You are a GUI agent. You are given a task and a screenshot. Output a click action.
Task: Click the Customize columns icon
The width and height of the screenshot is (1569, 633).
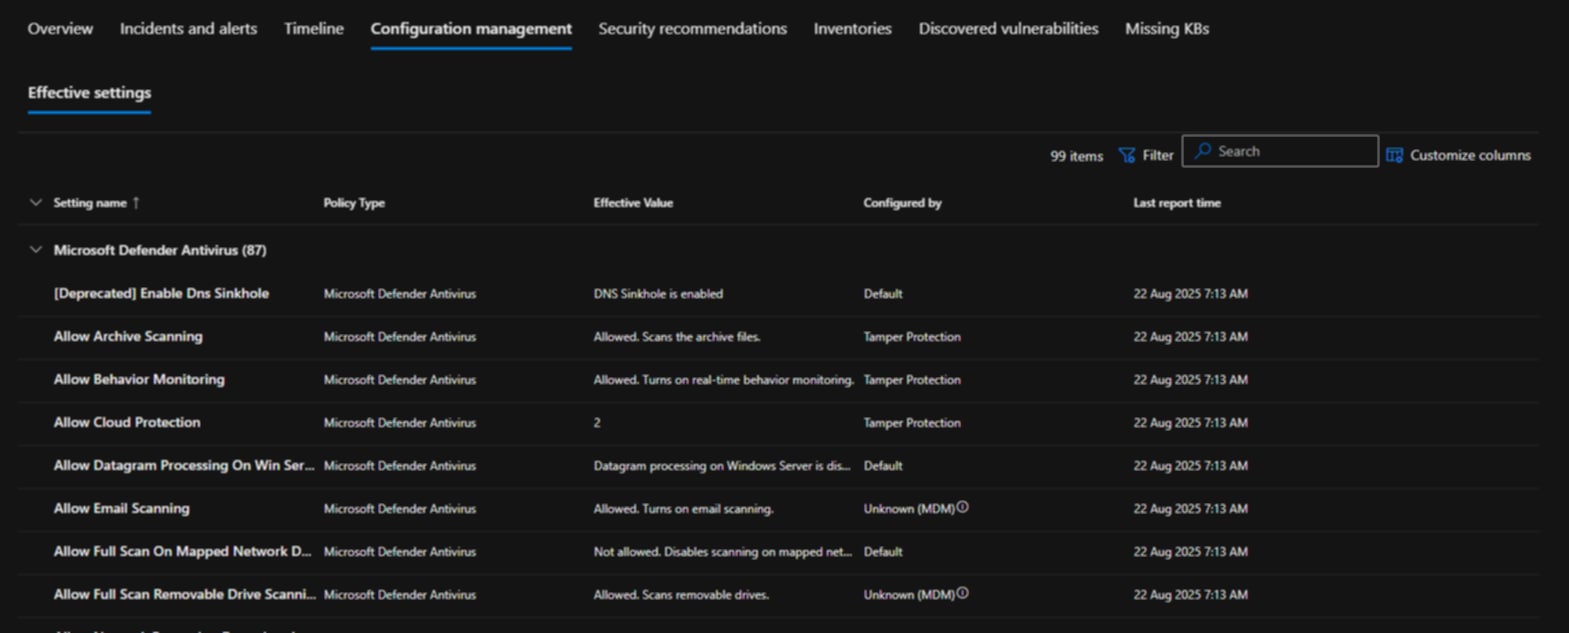[x=1394, y=155]
